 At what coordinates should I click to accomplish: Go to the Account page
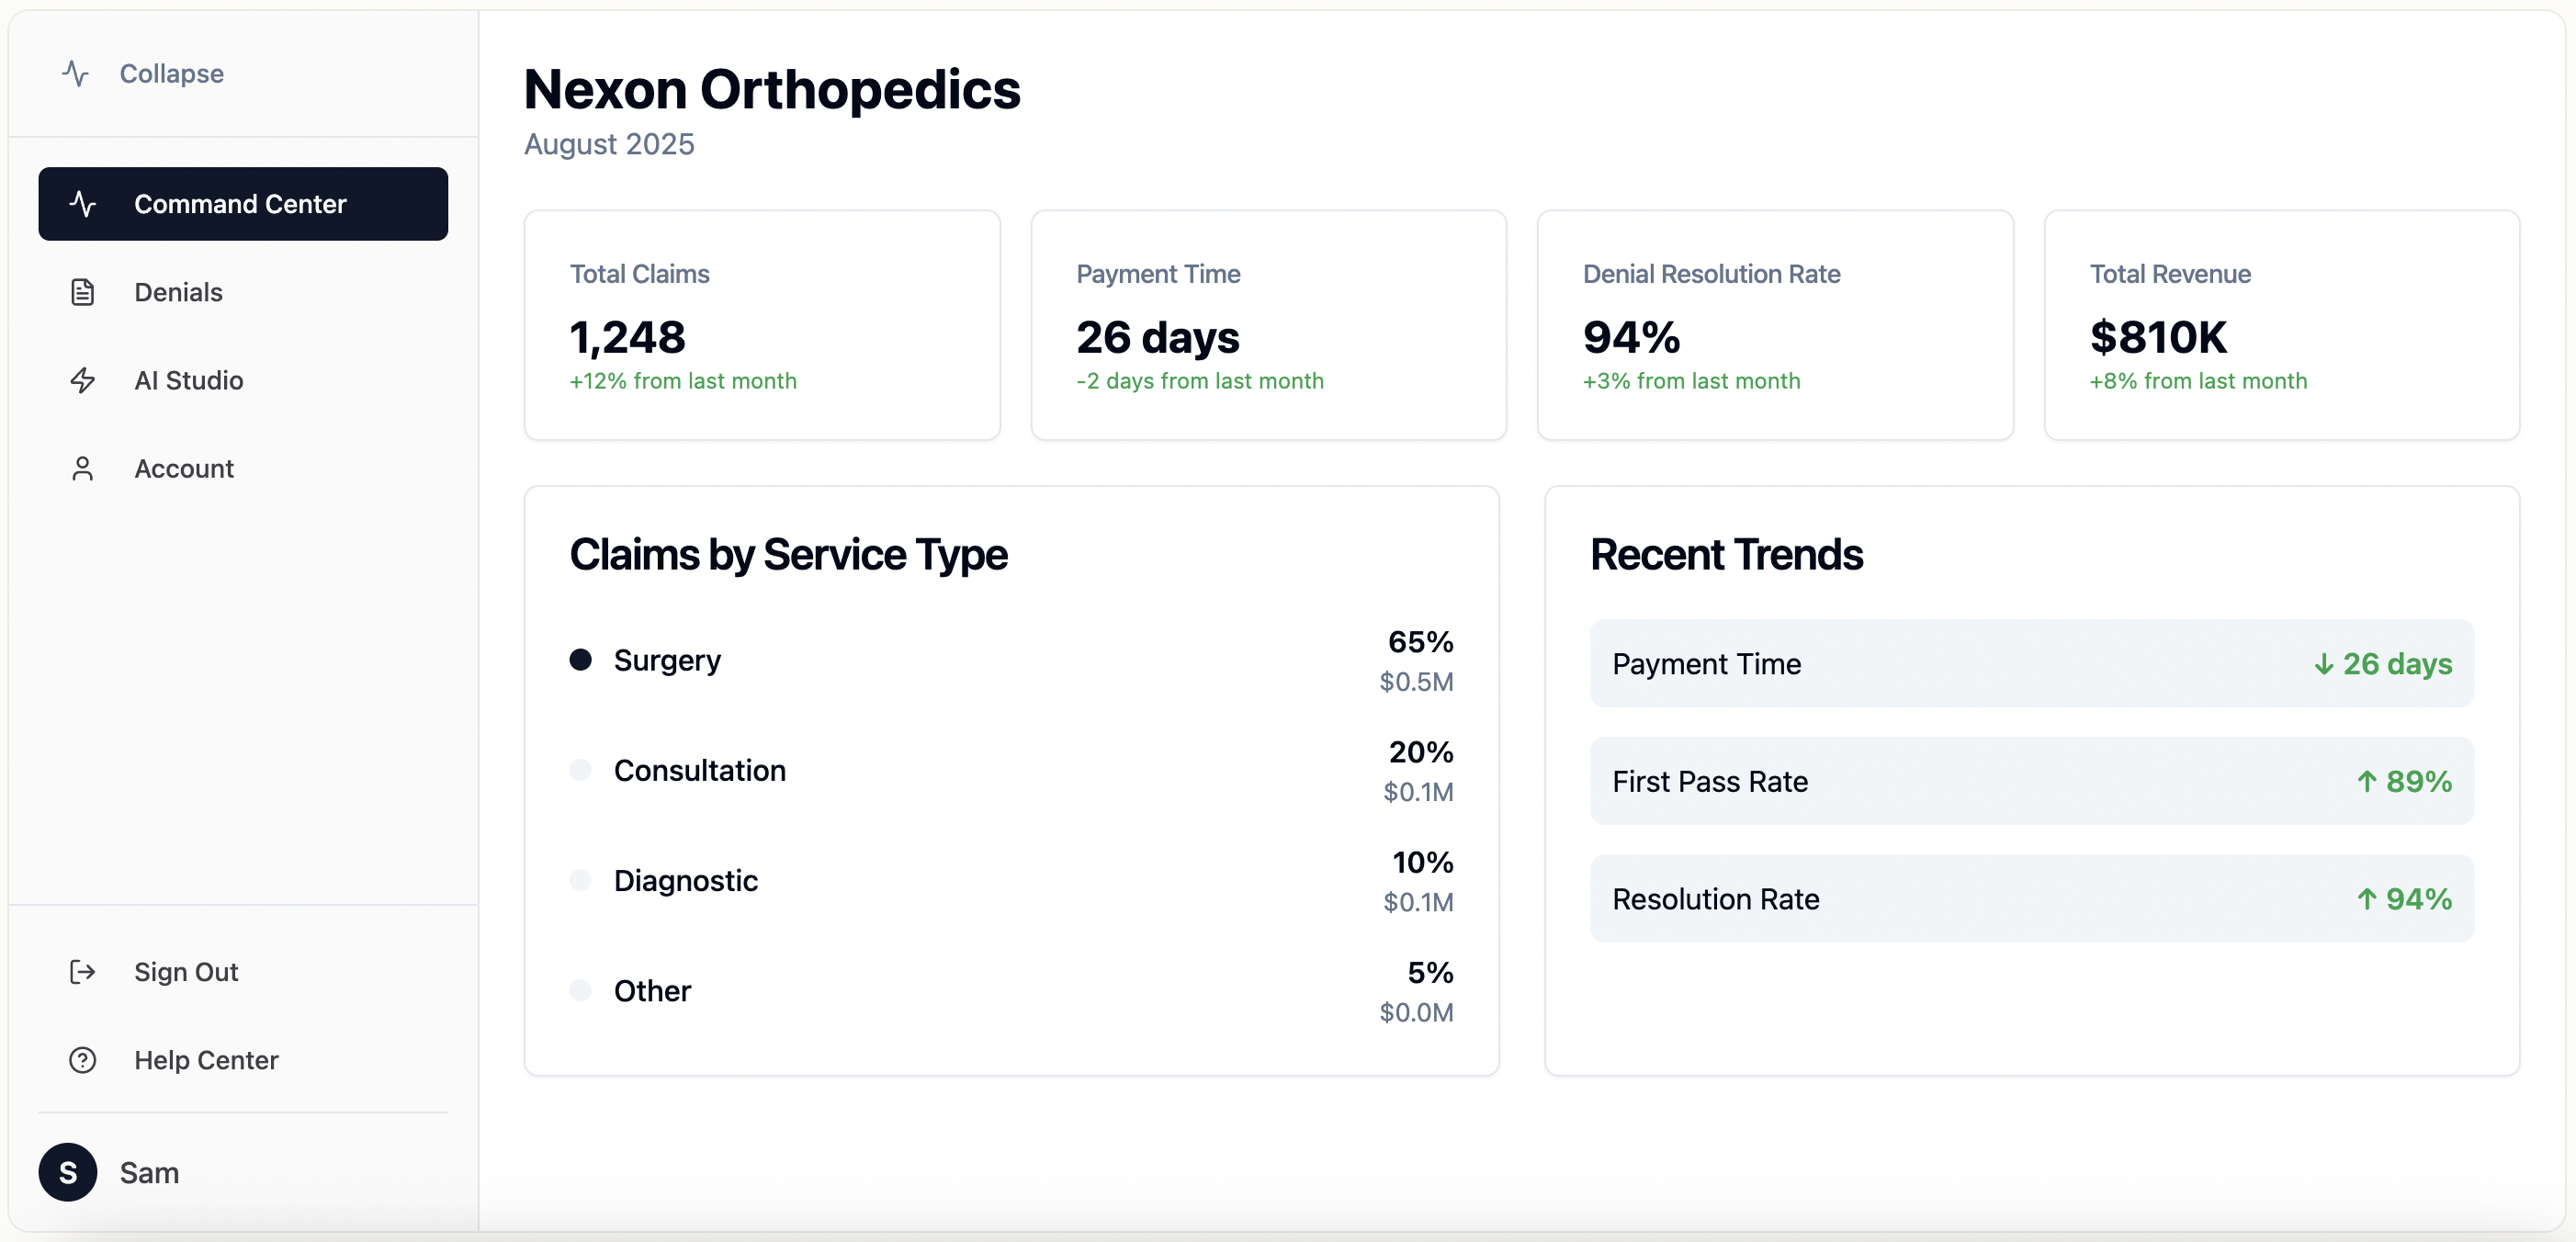[x=184, y=469]
